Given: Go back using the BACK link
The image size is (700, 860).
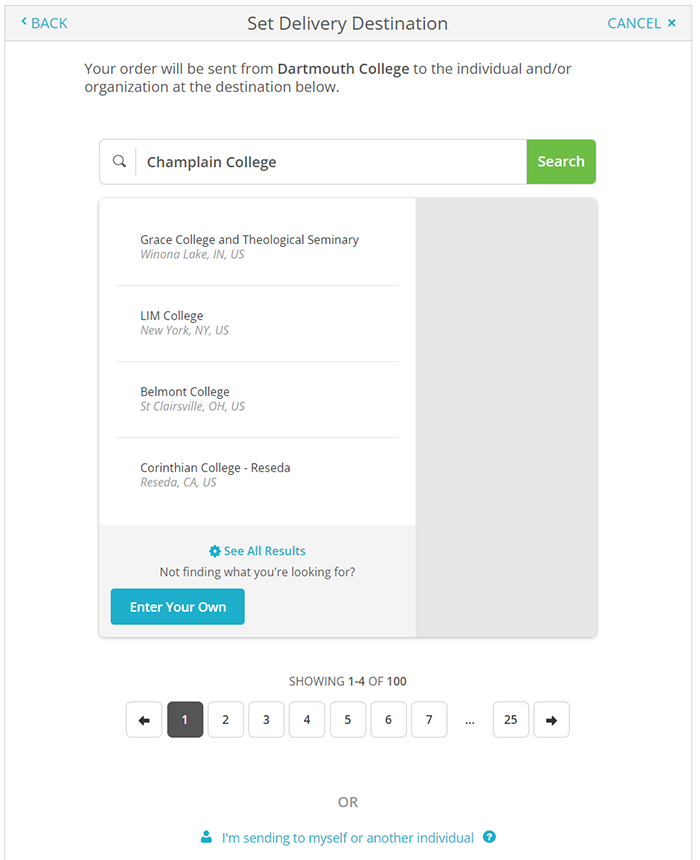Looking at the screenshot, I should [x=44, y=22].
